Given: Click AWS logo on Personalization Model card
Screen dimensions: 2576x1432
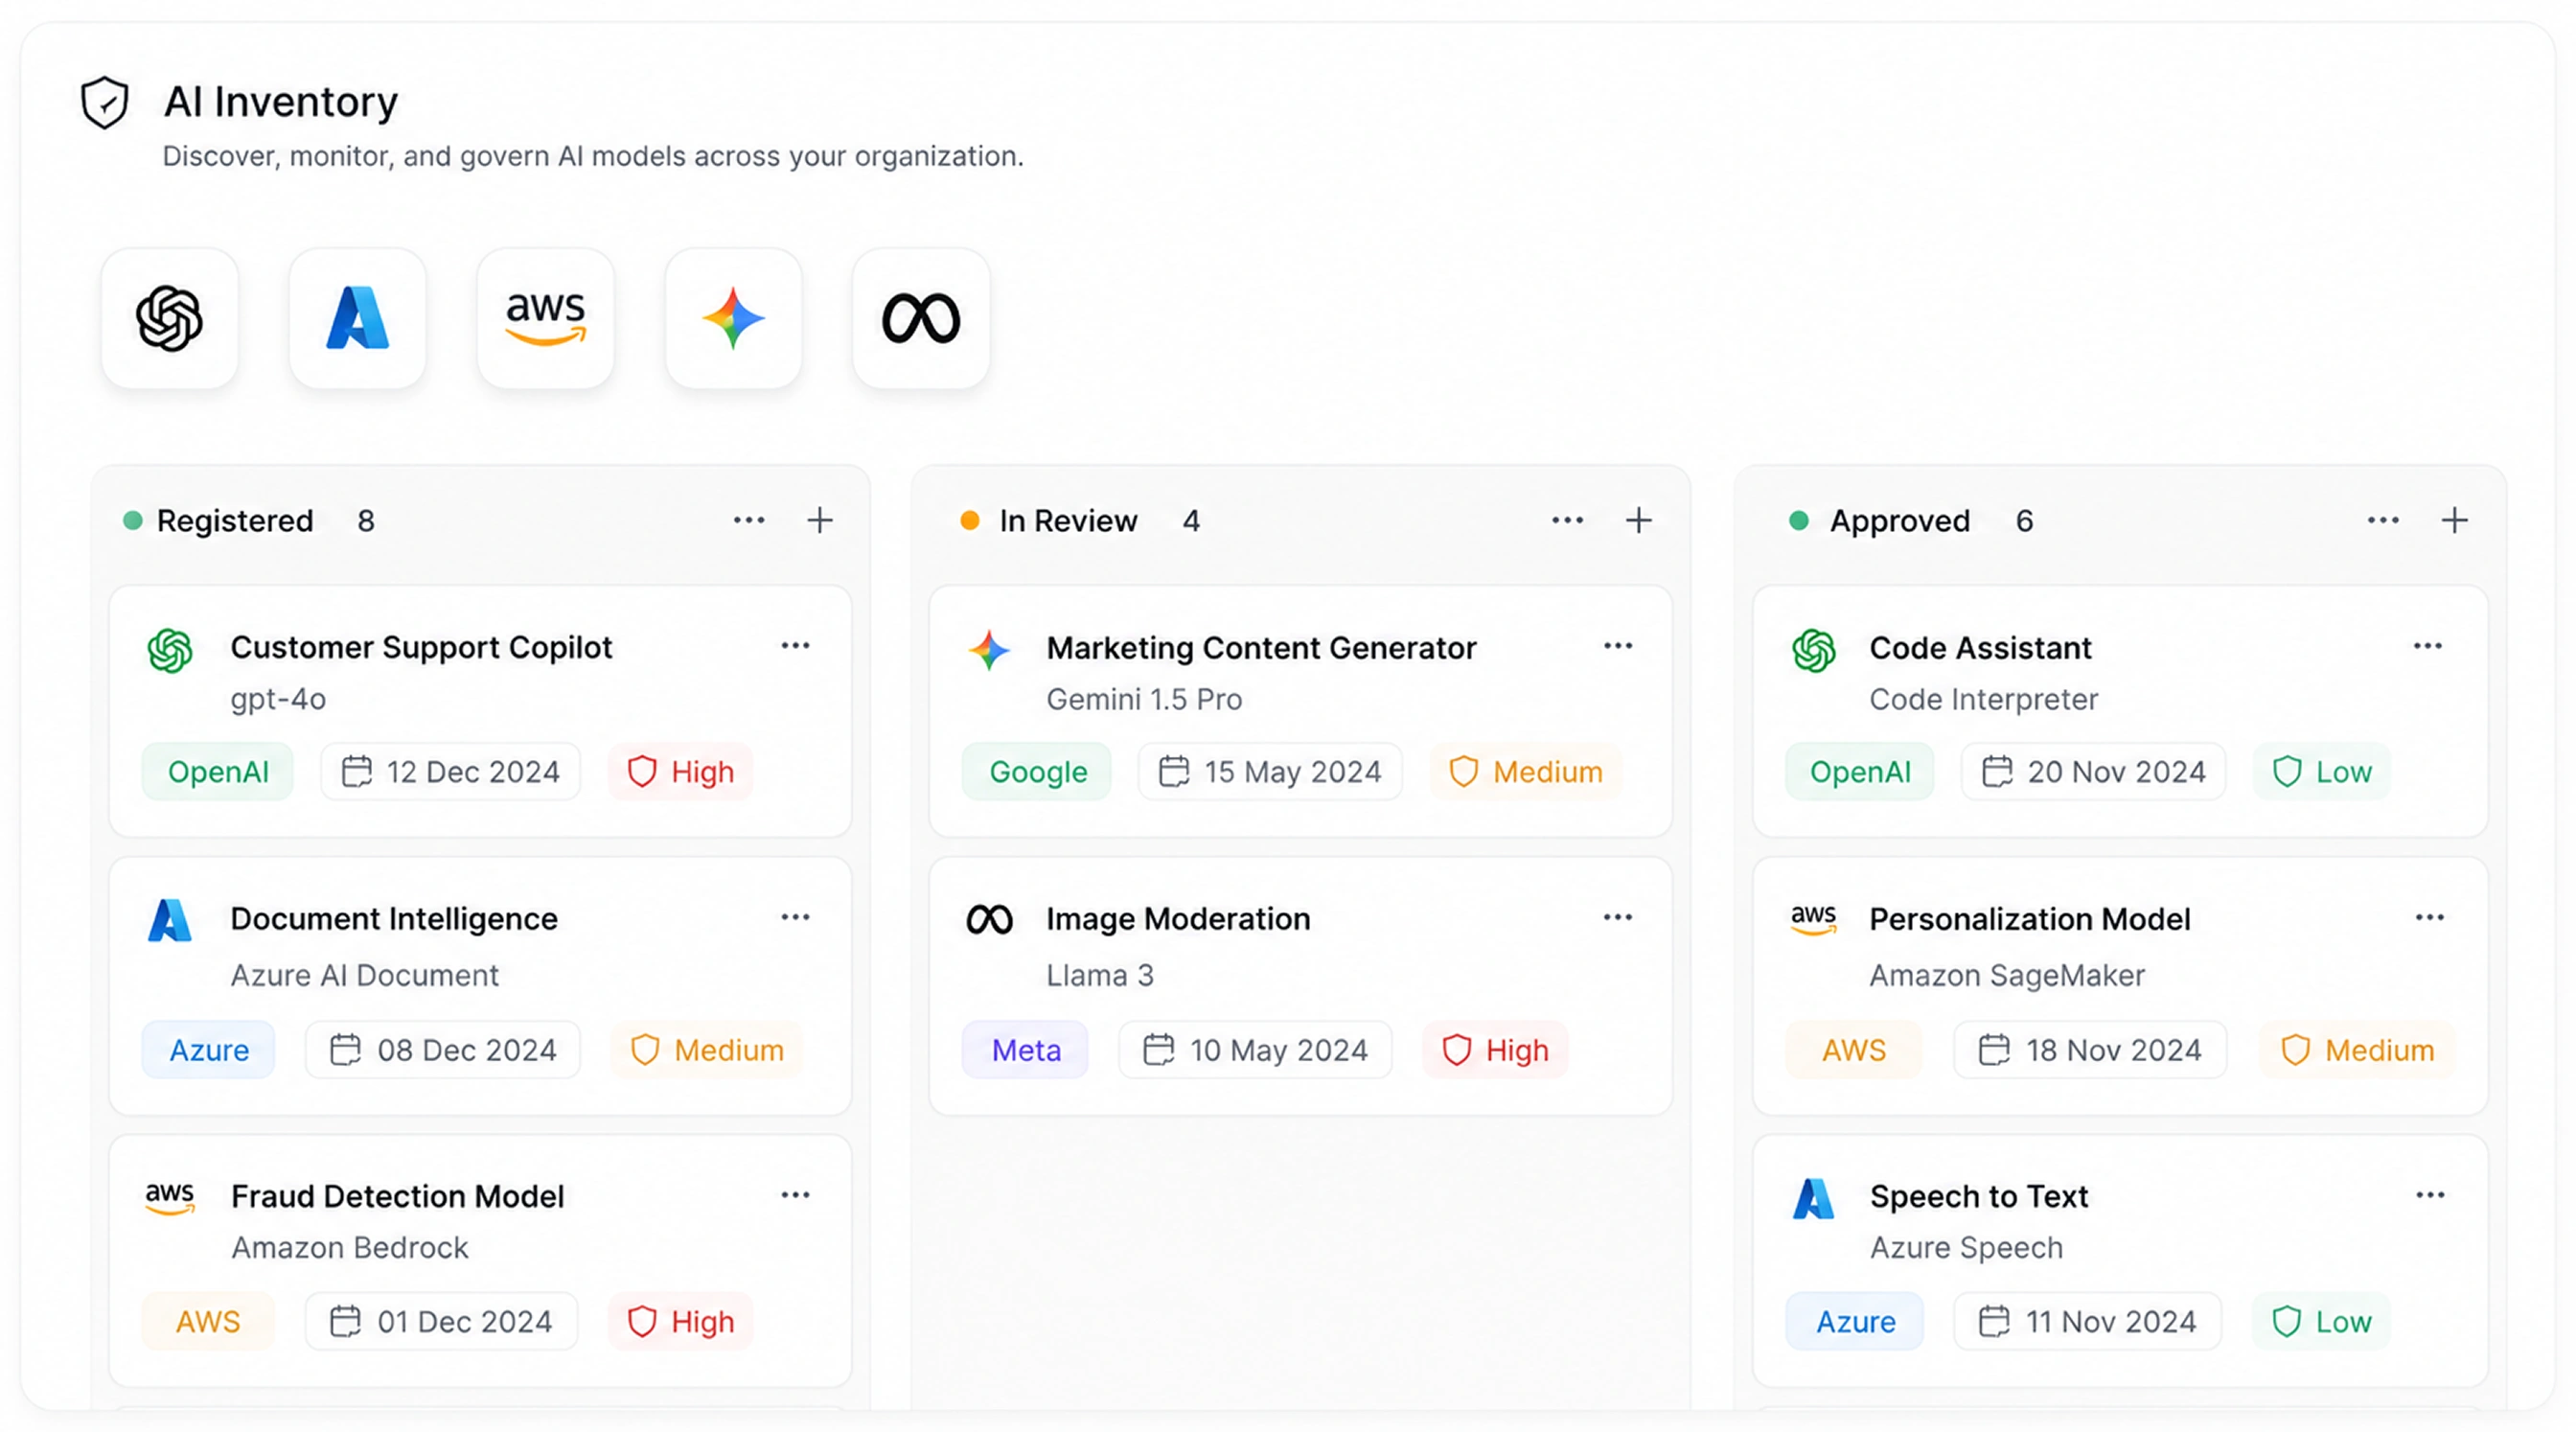Looking at the screenshot, I should [1814, 919].
